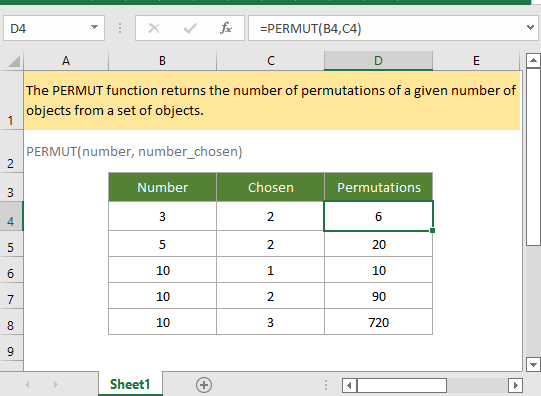
Task: Click the Enter checkmark formula bar icon
Action: (x=190, y=28)
